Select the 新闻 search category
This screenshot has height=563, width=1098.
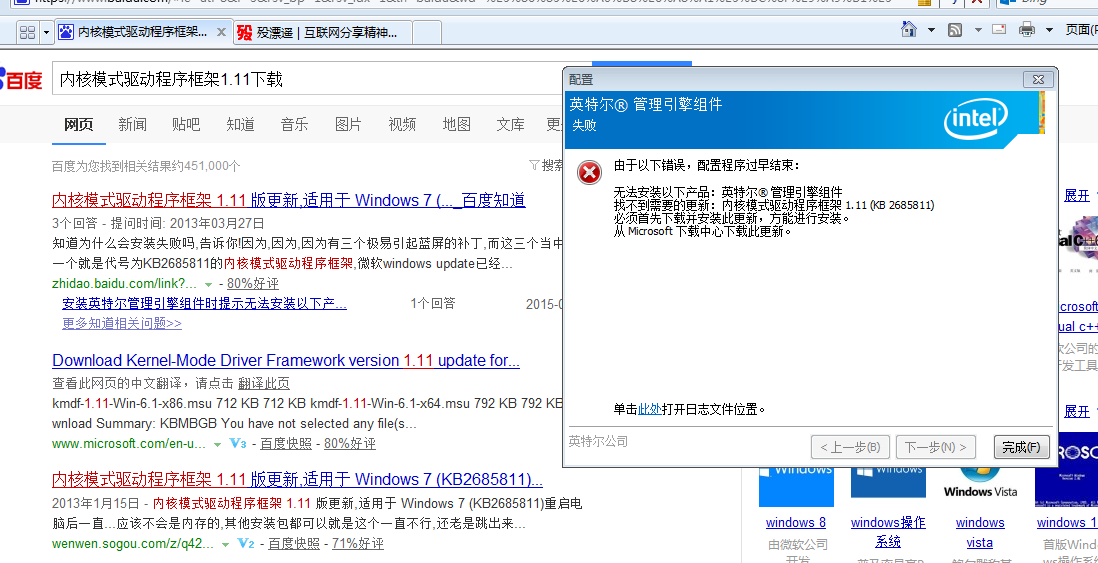coord(132,125)
